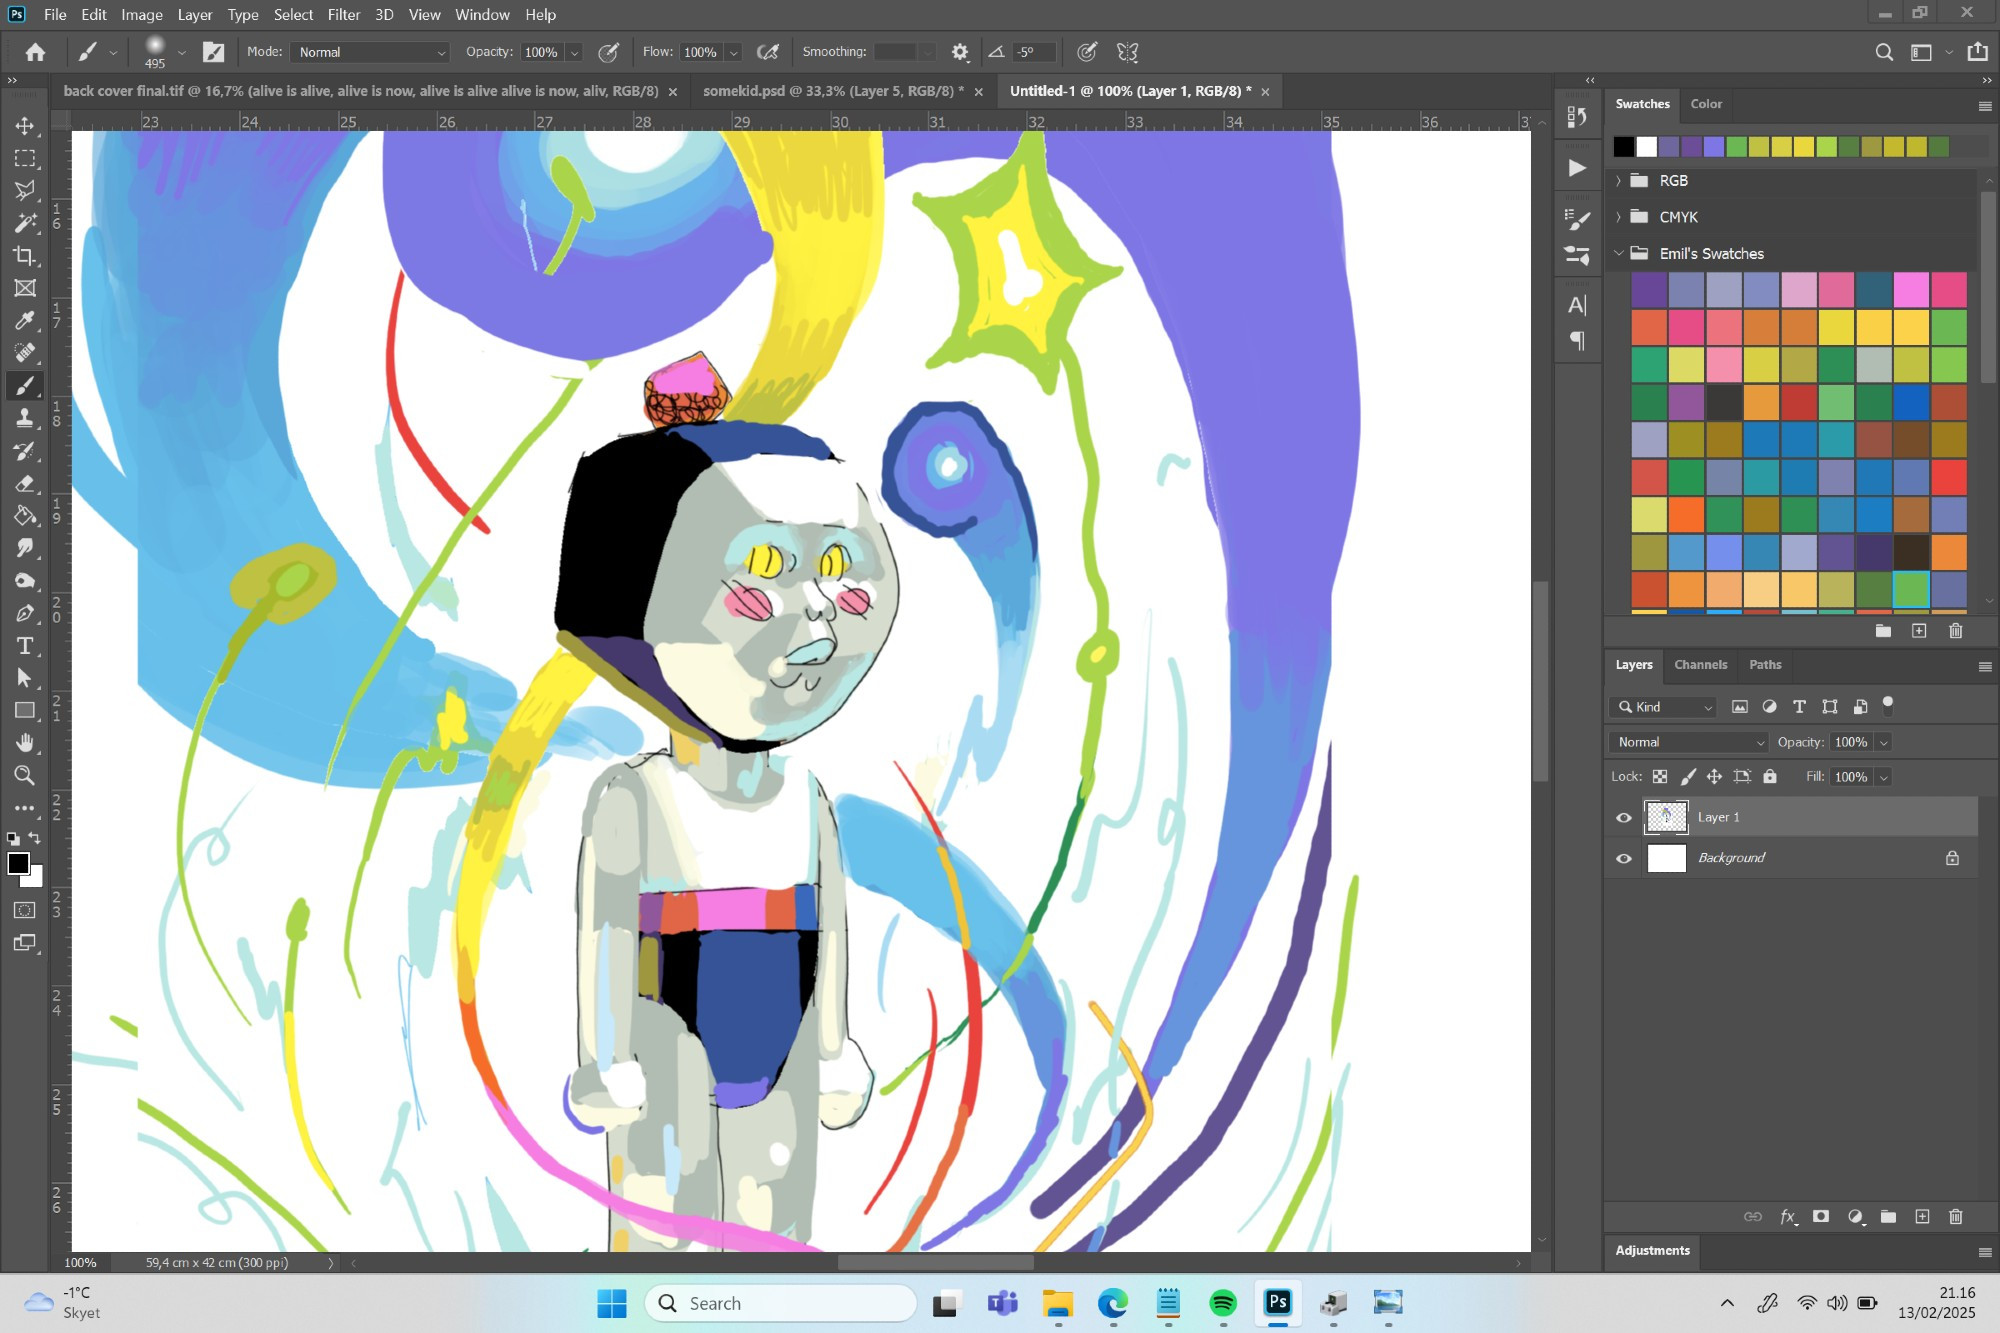The image size is (2000, 1333).
Task: Open layer blend mode Normal dropdown
Action: [x=1689, y=742]
